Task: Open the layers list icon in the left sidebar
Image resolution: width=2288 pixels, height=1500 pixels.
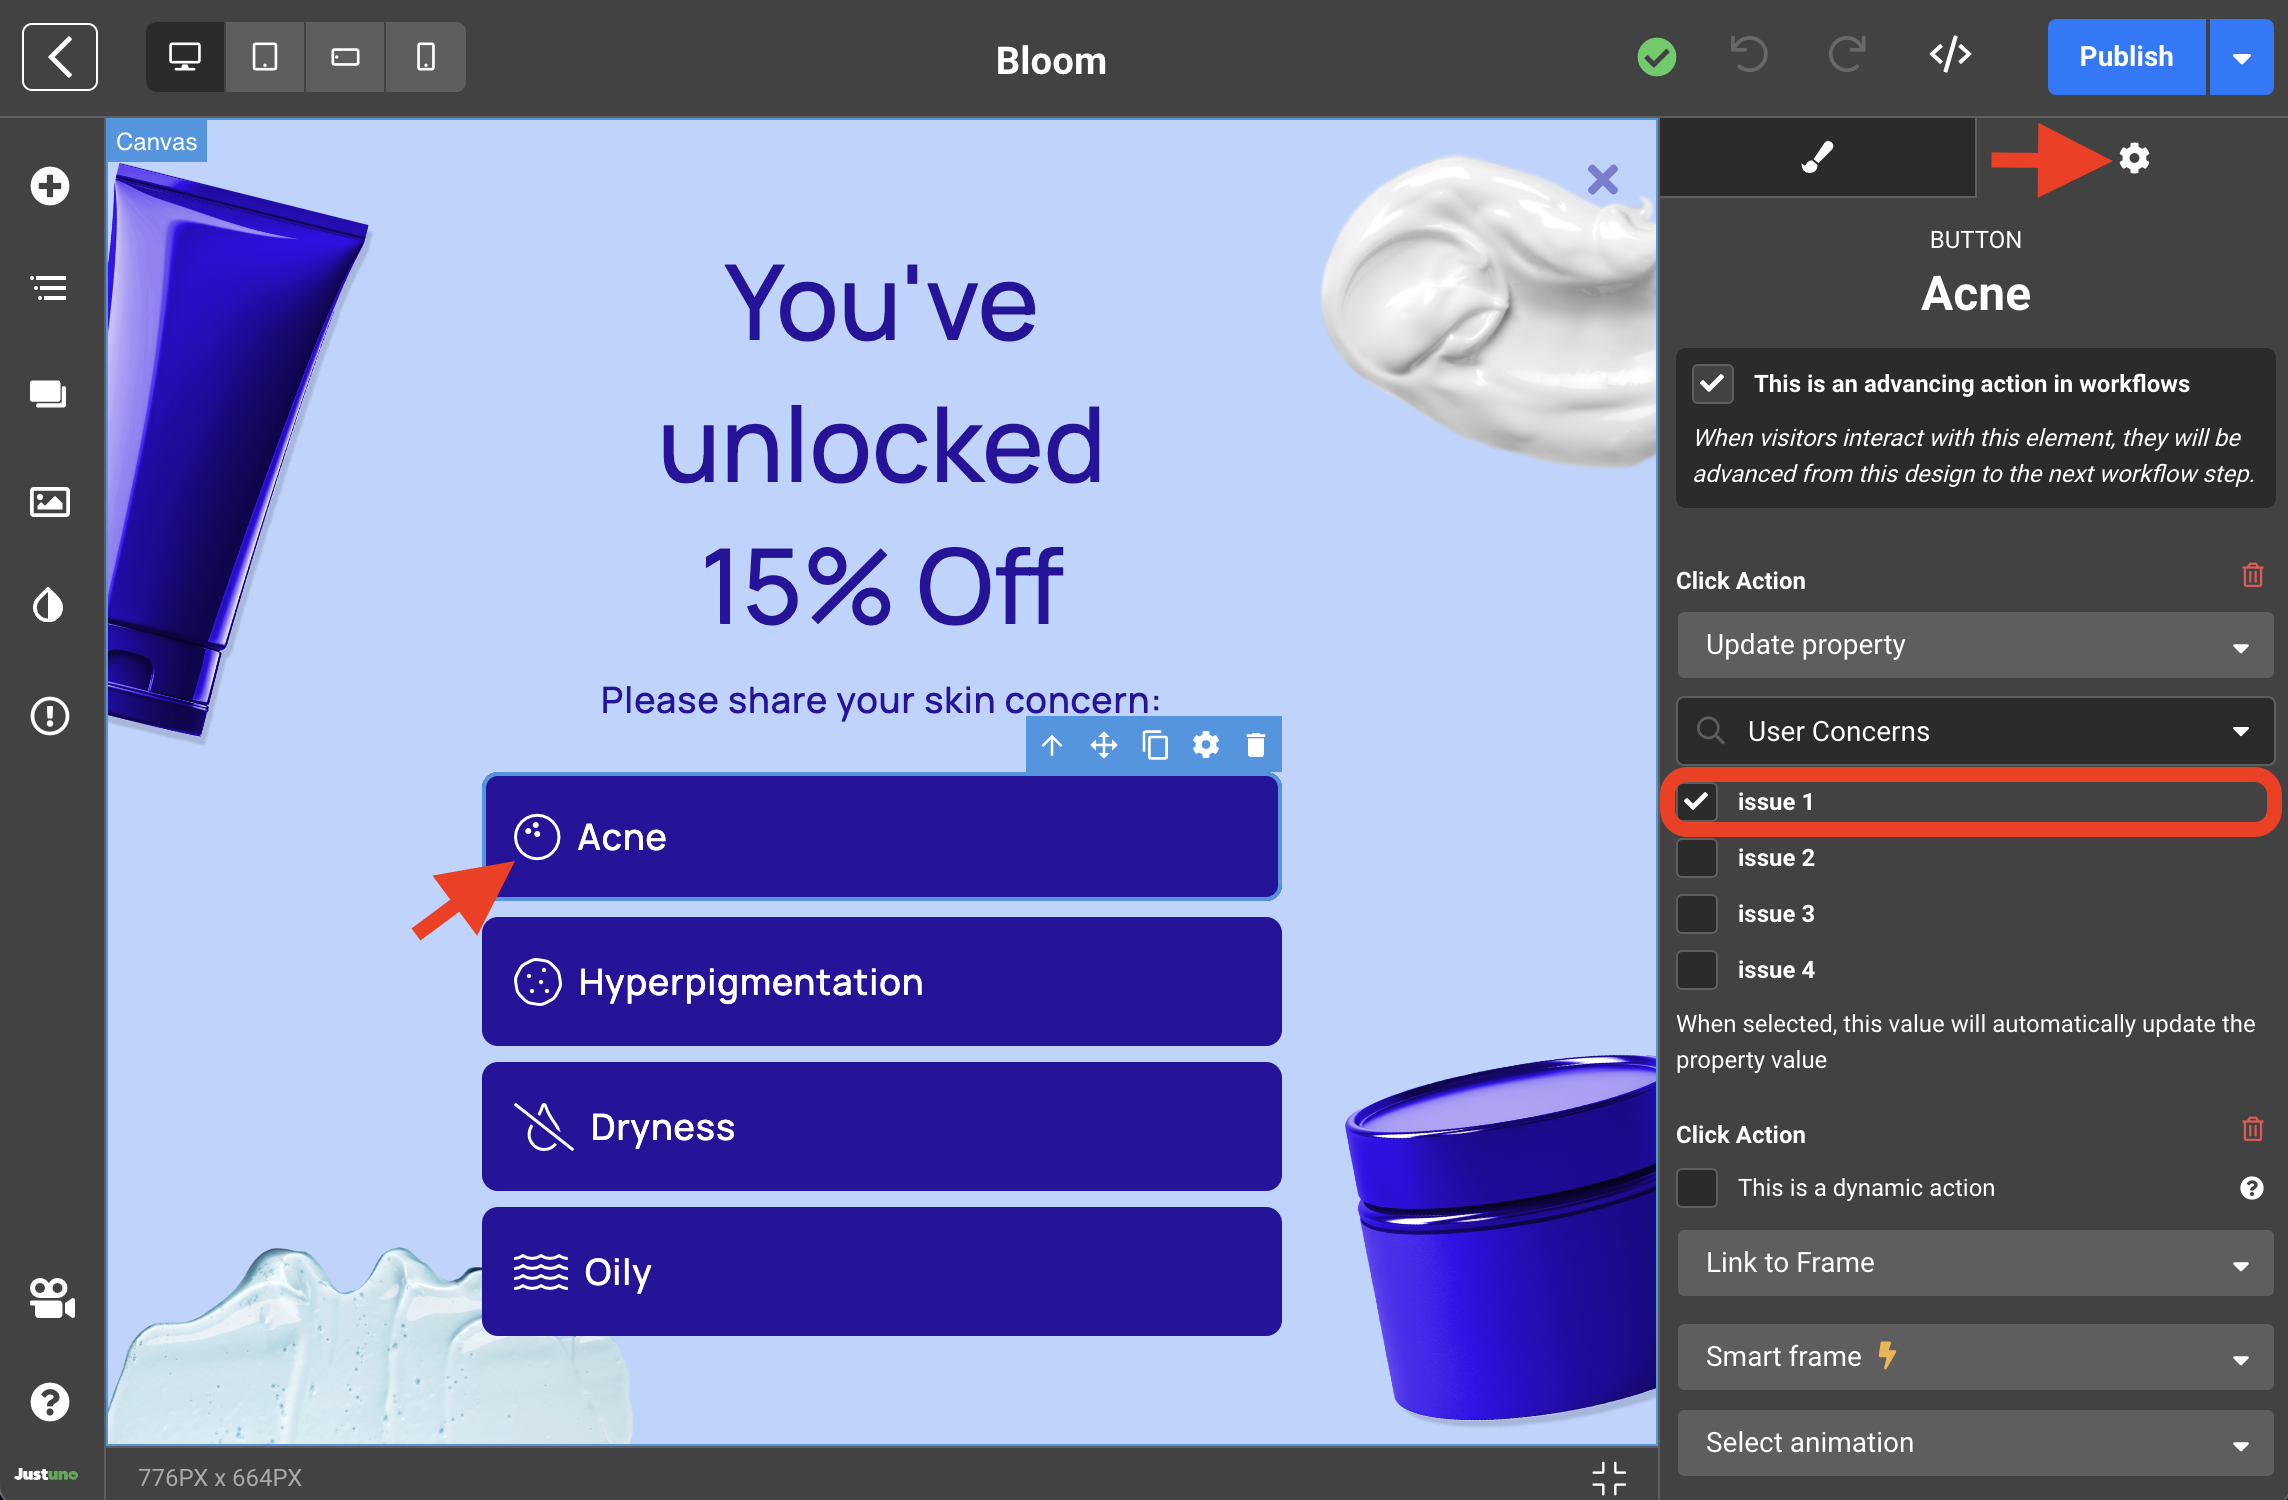Action: tap(49, 289)
